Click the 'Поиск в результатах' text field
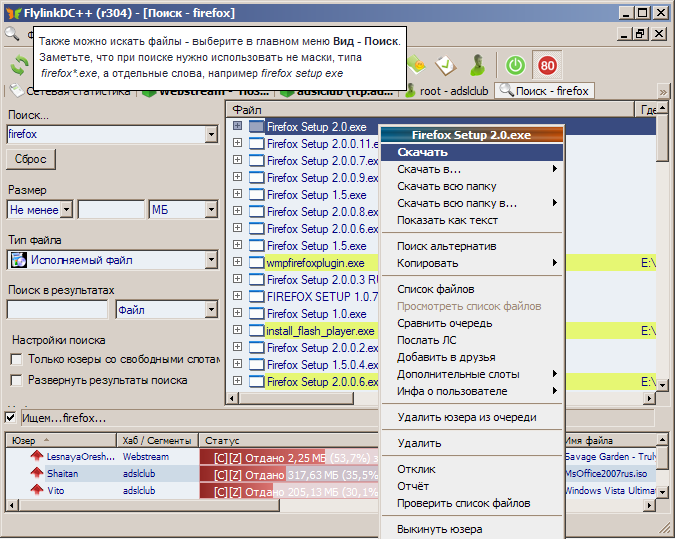 pos(57,310)
